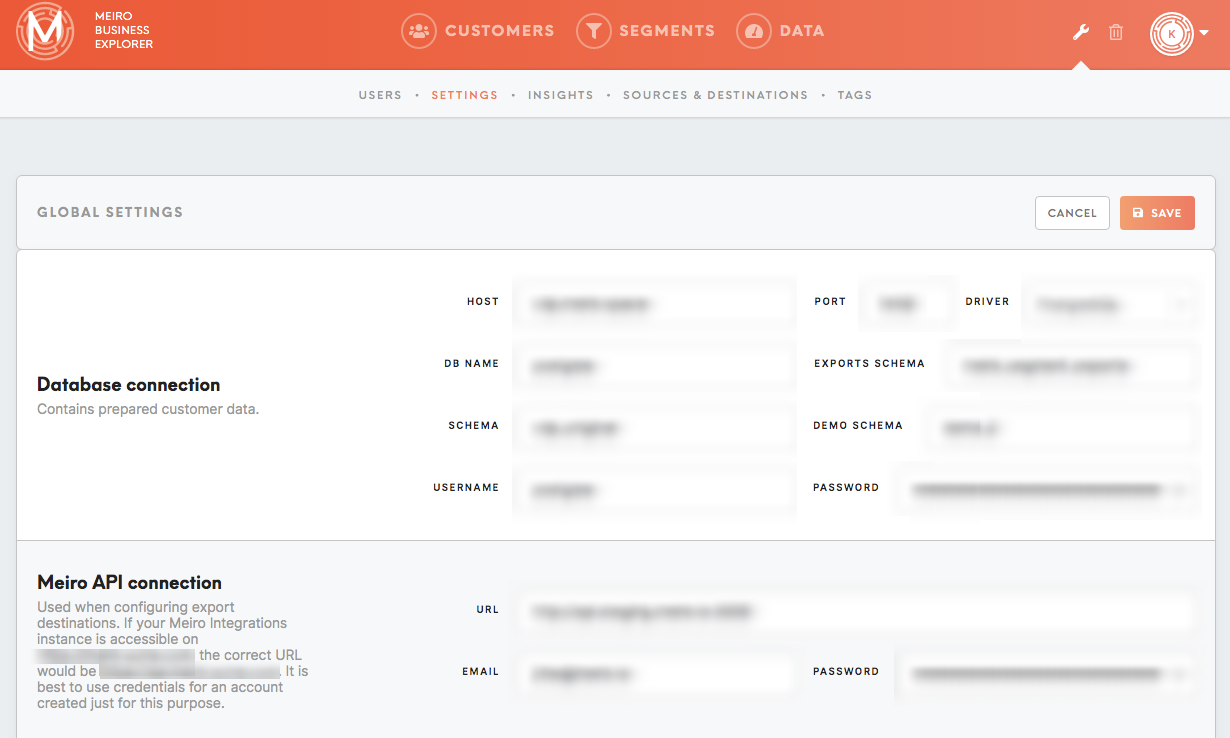Viewport: 1230px width, 738px height.
Task: Click the Data gauge icon
Action: pos(754,31)
